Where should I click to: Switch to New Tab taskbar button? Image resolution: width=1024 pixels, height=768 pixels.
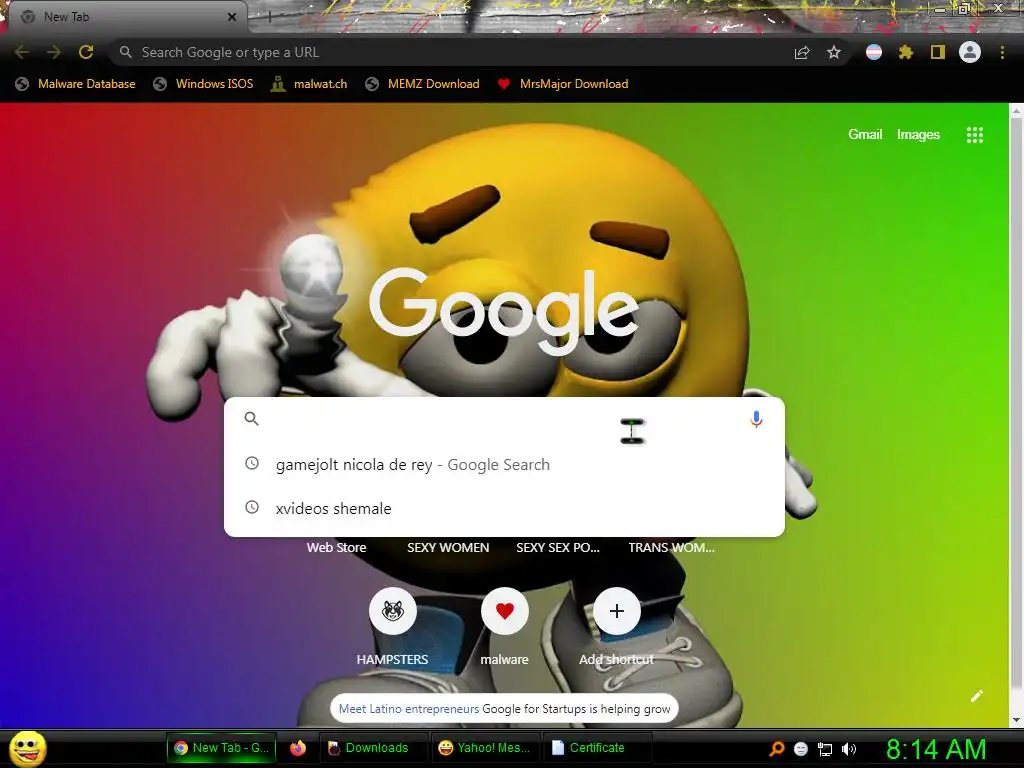[x=222, y=748]
